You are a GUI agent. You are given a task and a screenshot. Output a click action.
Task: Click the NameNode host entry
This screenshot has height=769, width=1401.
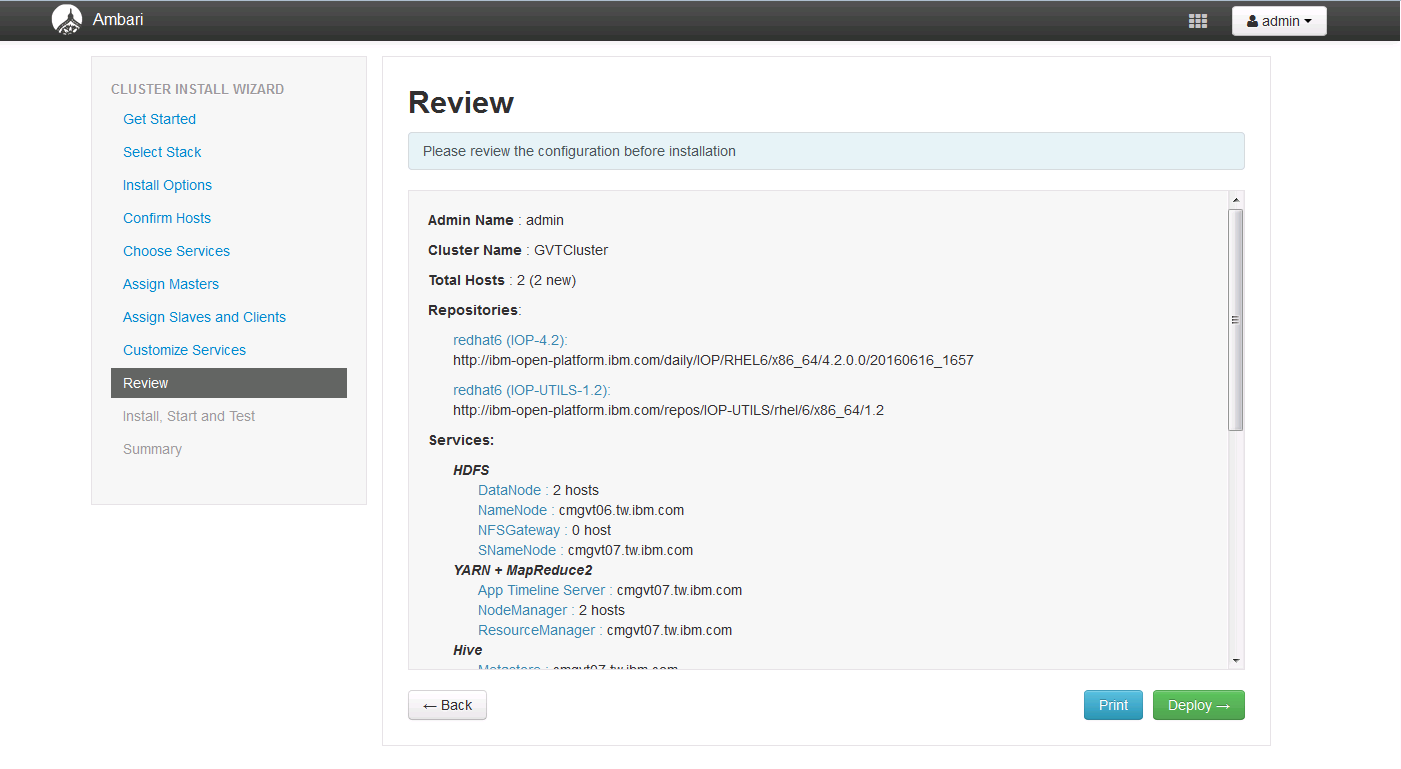coord(581,510)
